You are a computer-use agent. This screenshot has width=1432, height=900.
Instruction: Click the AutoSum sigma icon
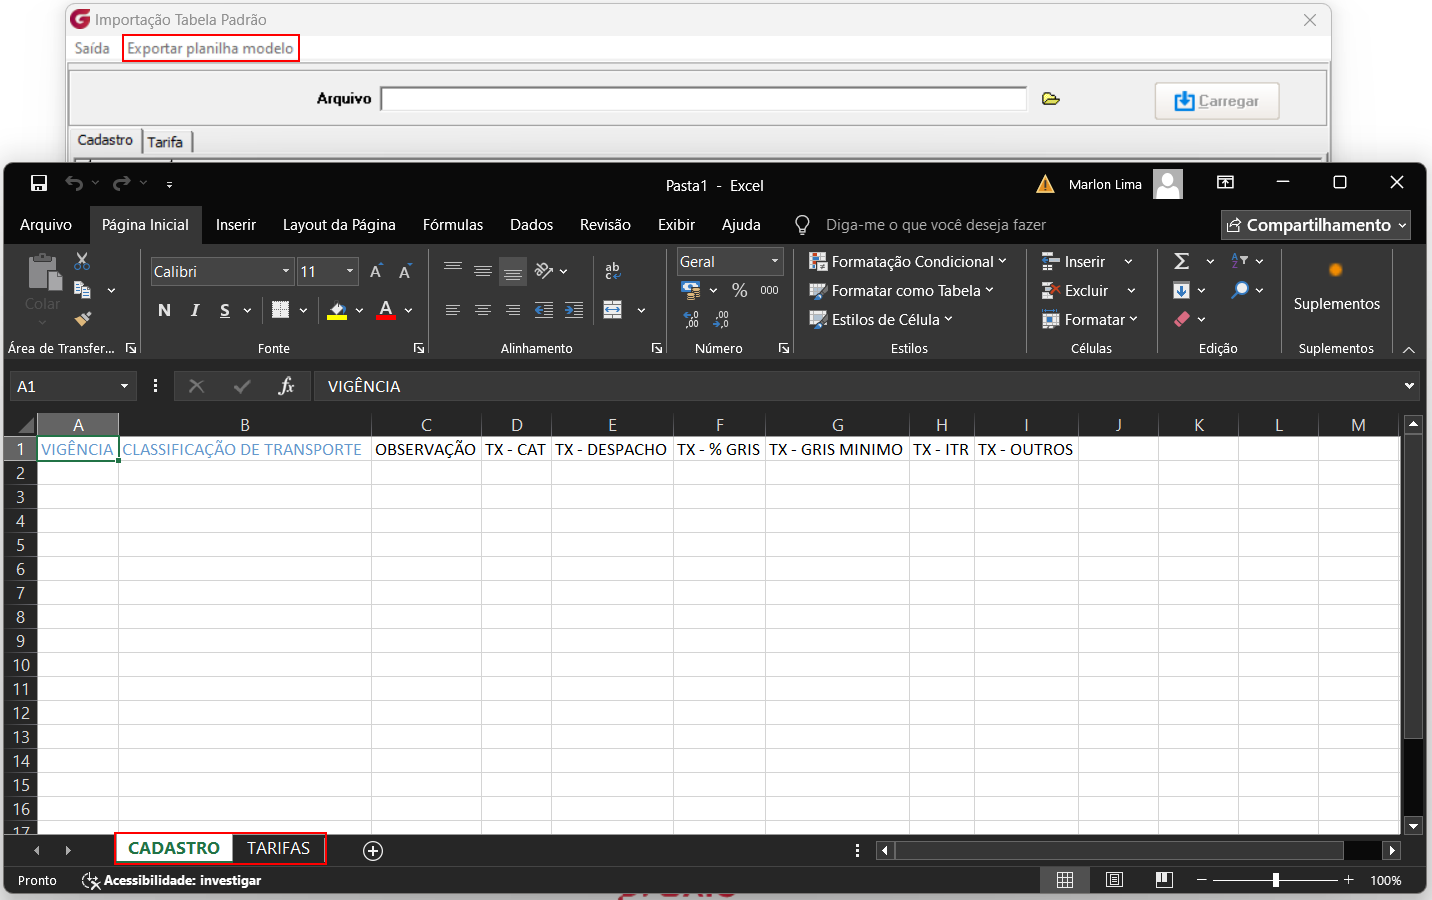[x=1182, y=261]
